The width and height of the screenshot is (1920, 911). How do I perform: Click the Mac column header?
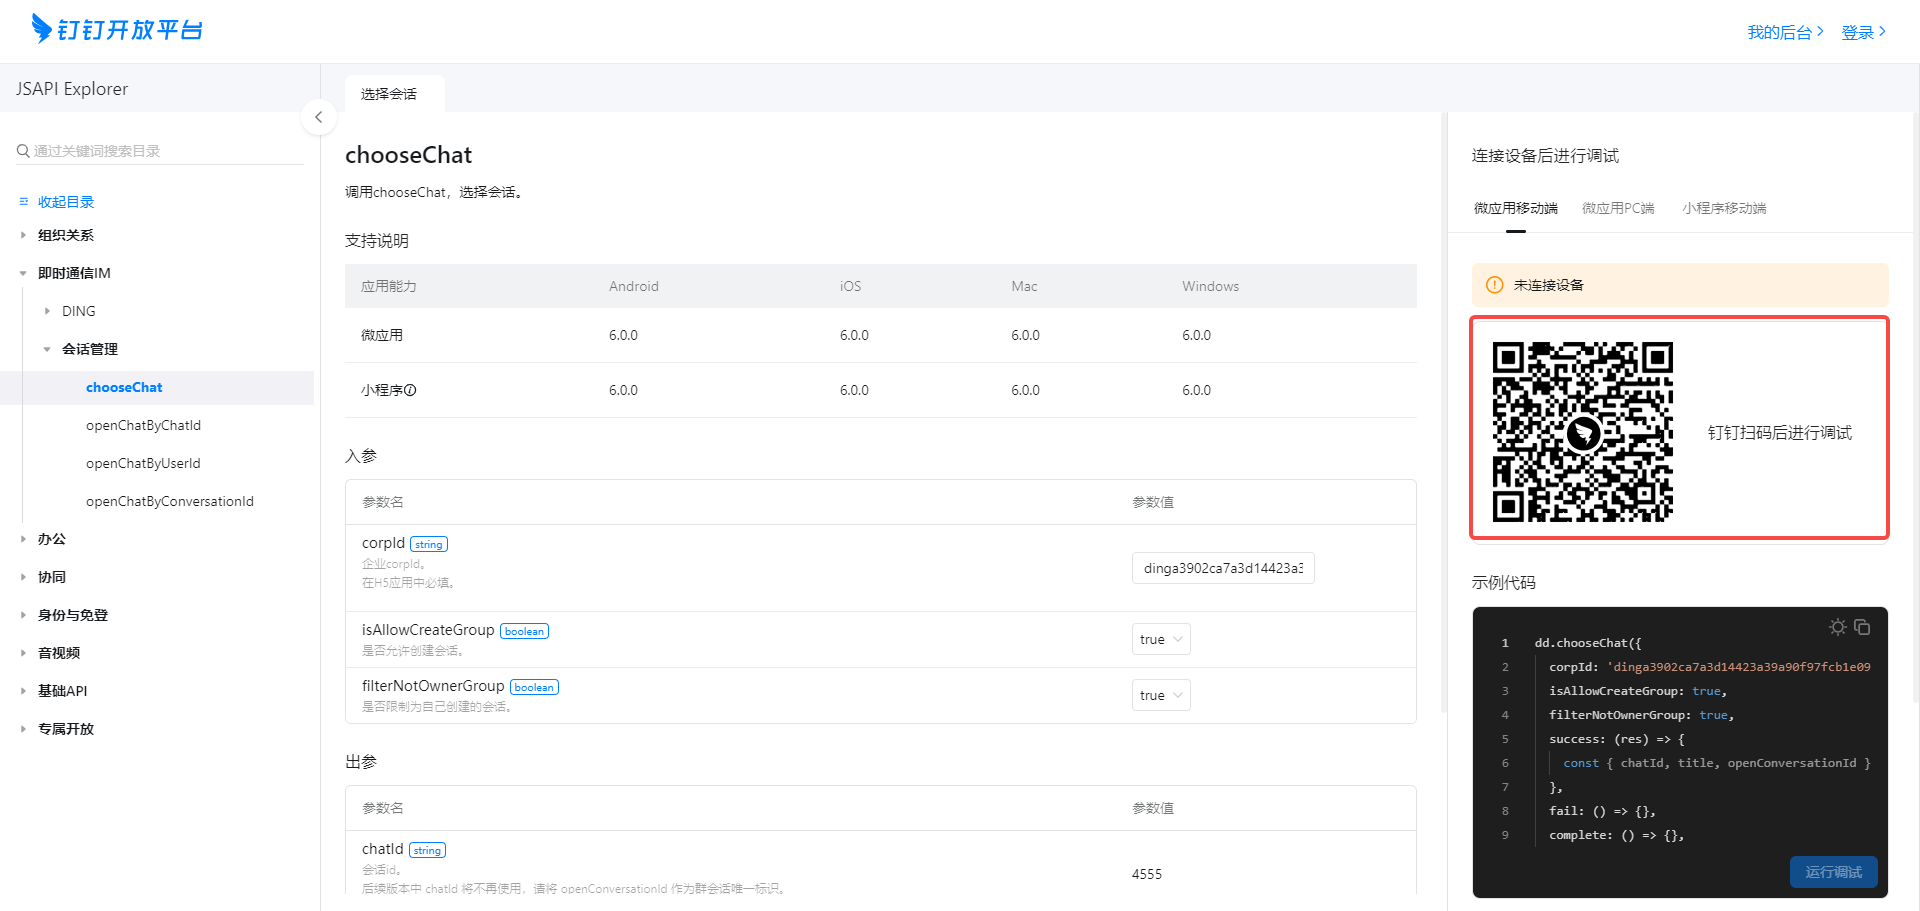tap(1024, 286)
